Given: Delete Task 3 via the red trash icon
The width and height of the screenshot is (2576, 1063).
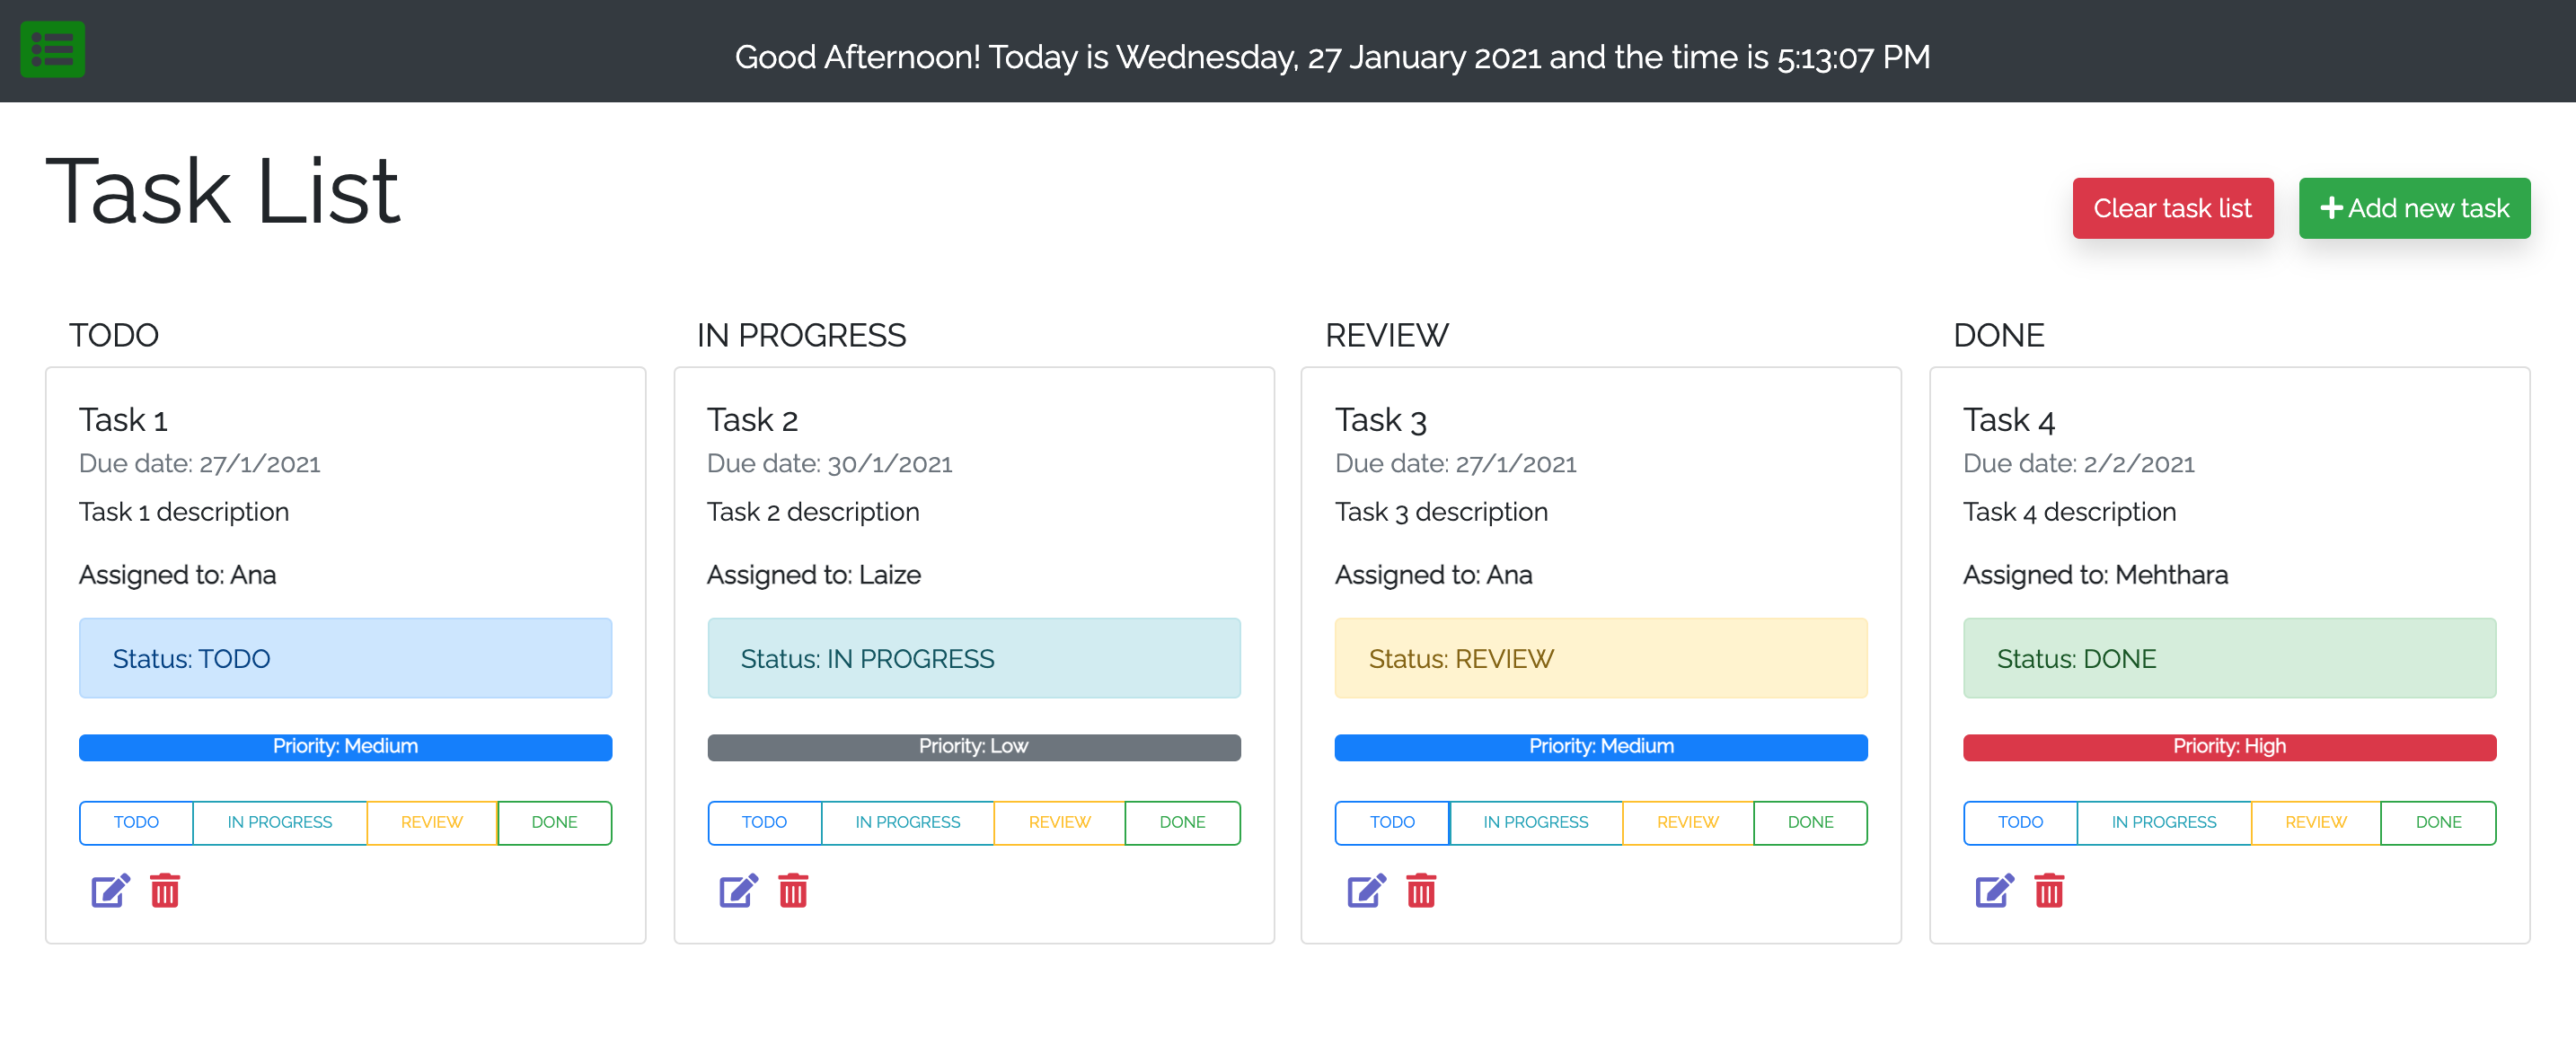Looking at the screenshot, I should click(x=1421, y=890).
